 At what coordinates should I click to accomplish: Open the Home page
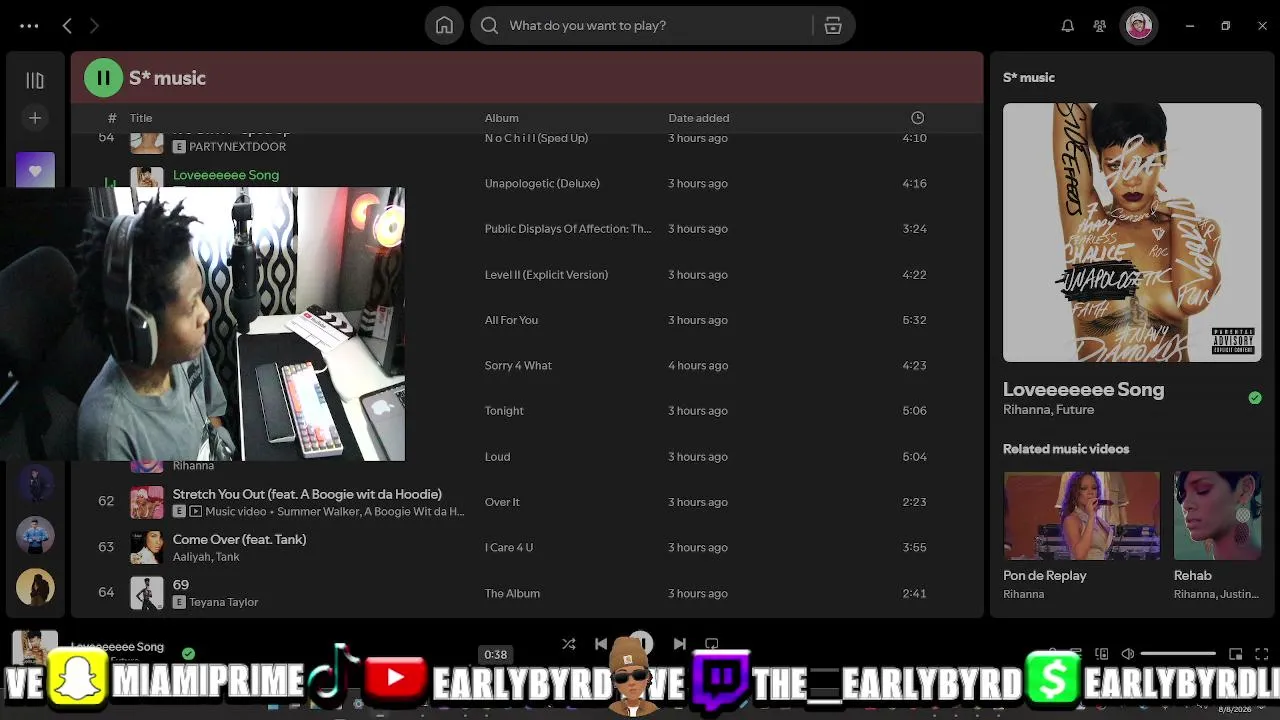point(444,26)
